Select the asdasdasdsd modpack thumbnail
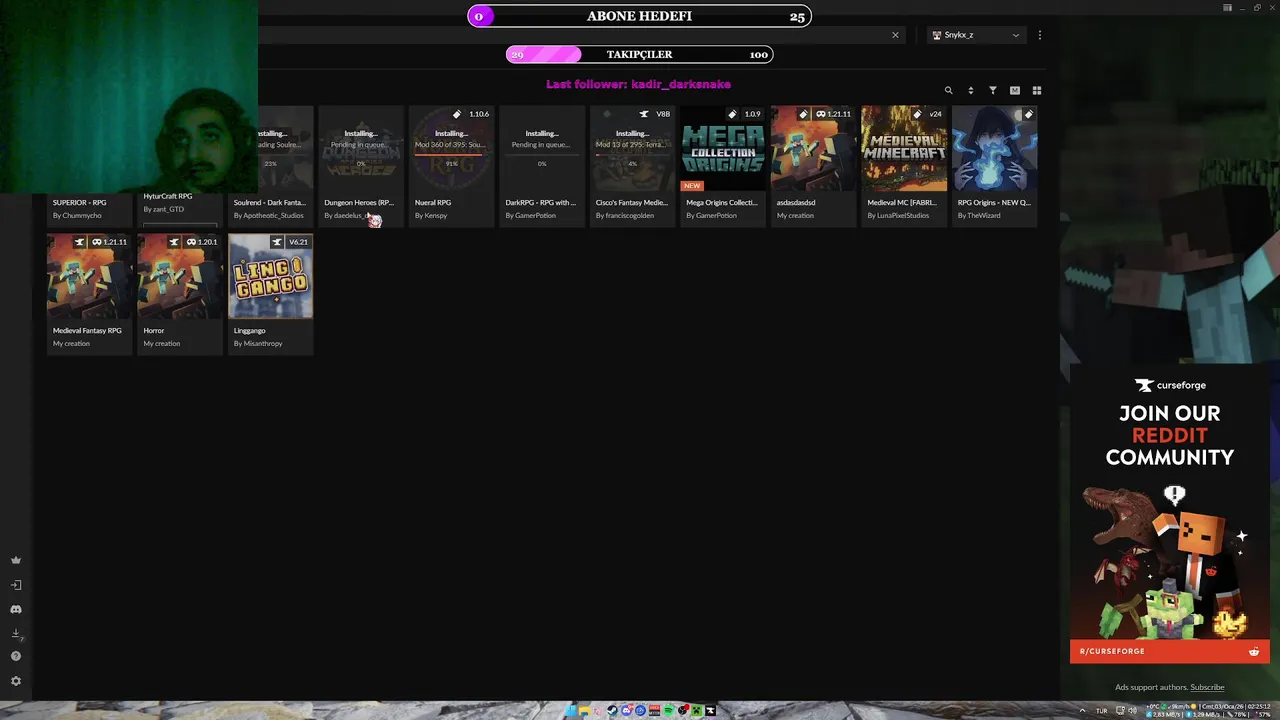Screen dimensions: 1280x720 click(x=814, y=149)
